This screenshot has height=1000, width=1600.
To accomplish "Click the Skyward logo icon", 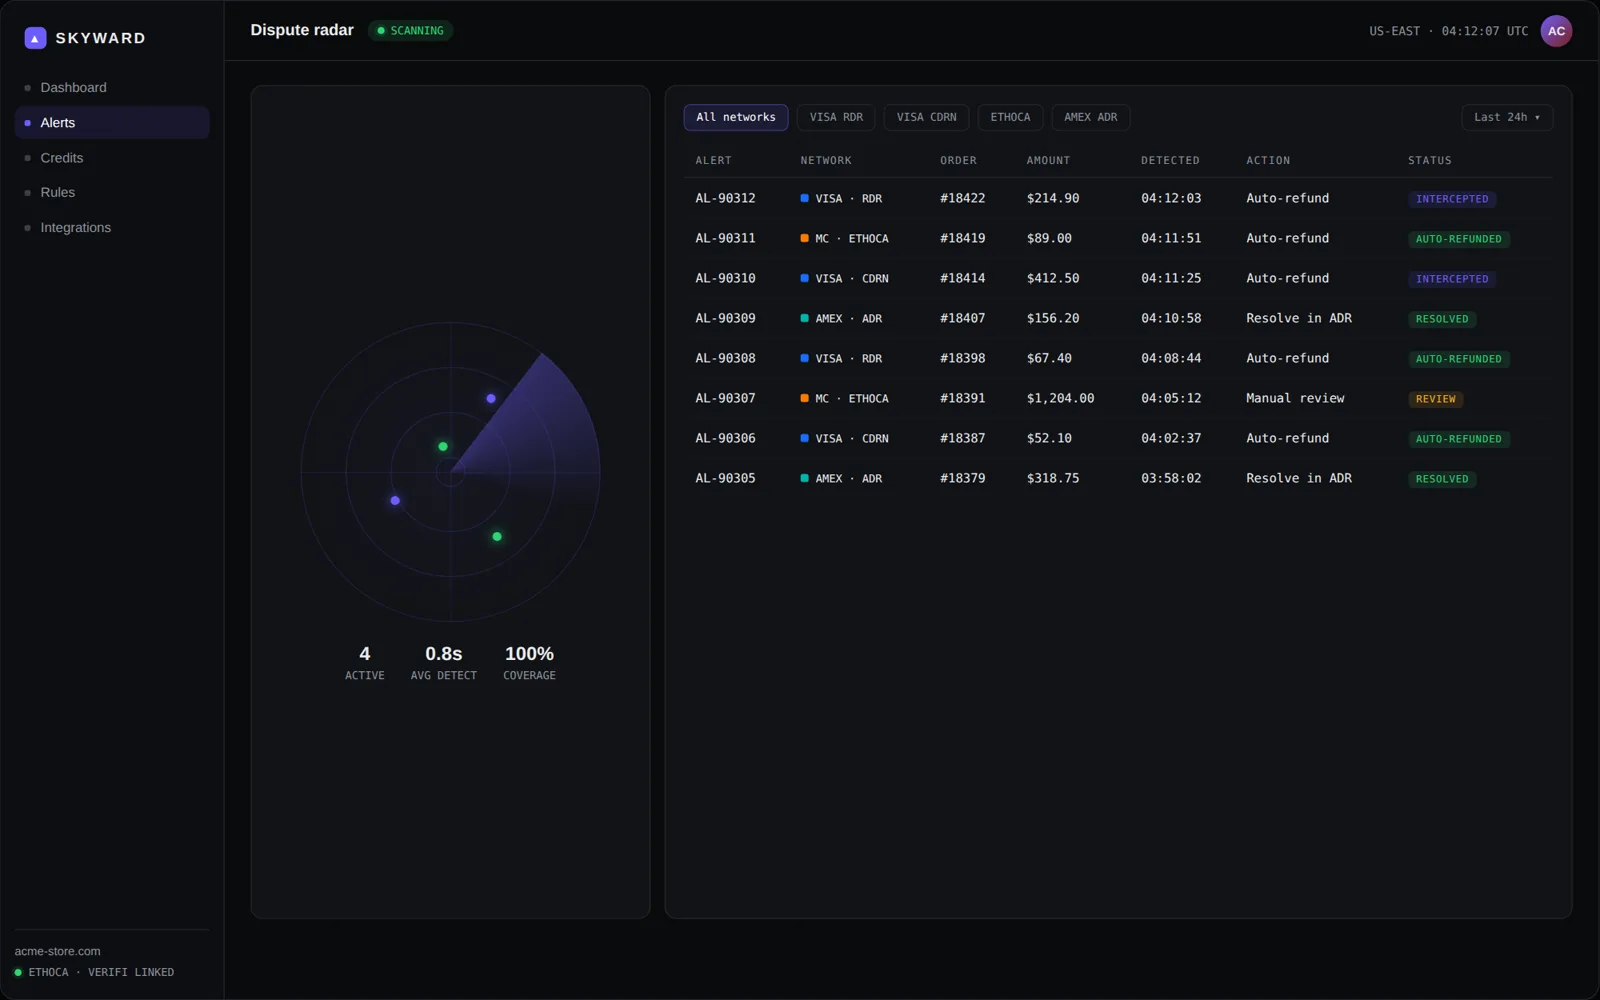I will [35, 38].
